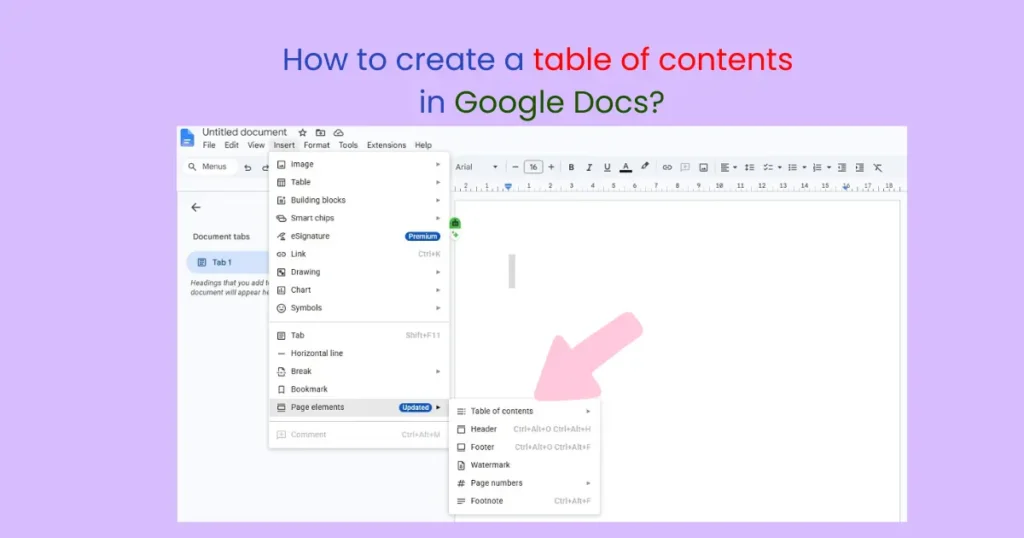Open the Format menu

point(317,146)
